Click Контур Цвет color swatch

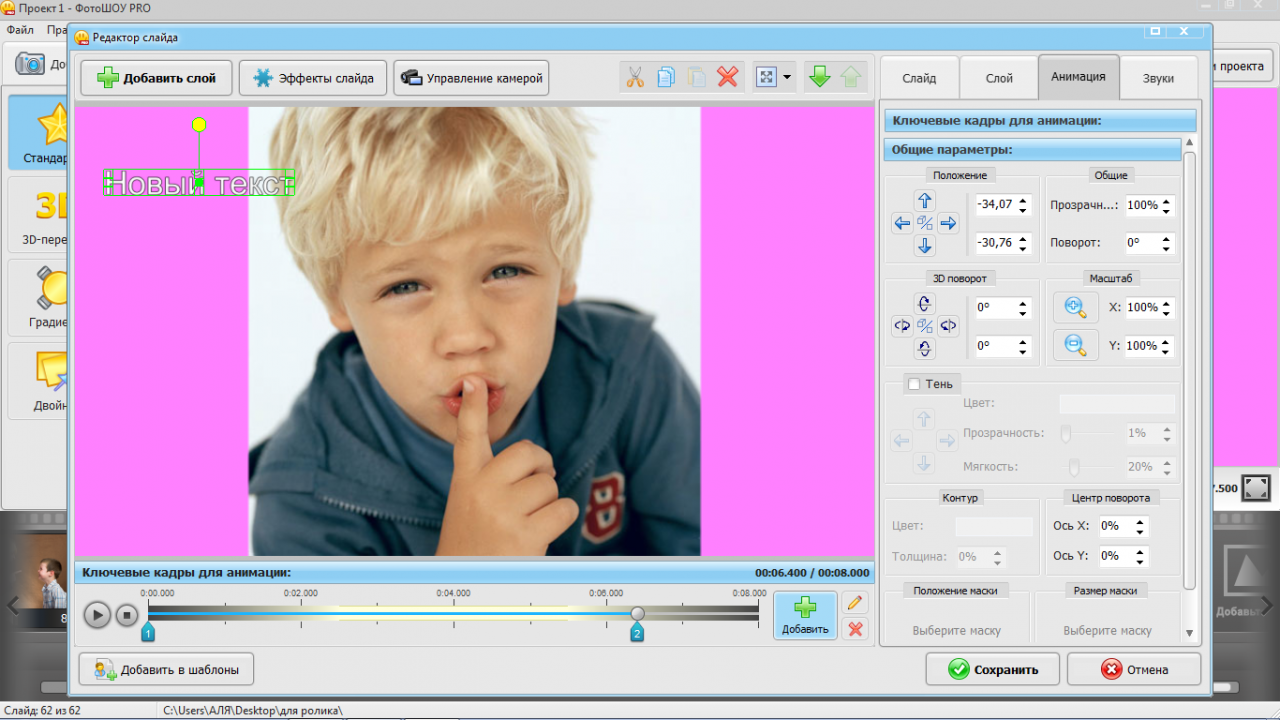994,526
